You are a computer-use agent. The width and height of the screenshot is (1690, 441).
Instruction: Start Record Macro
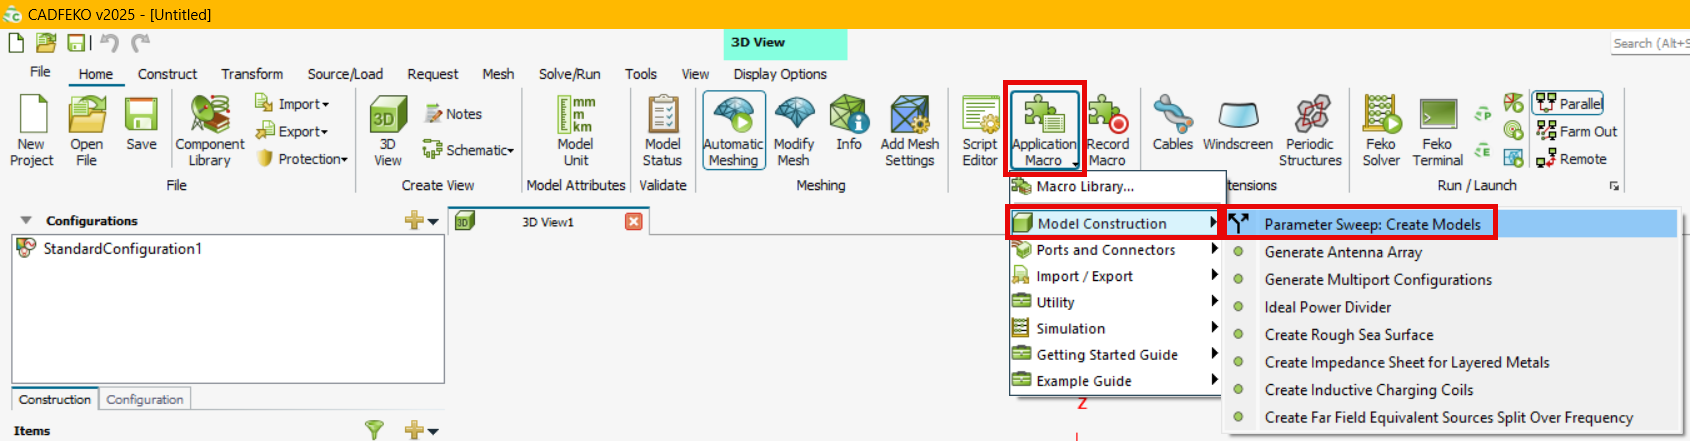coord(1108,130)
